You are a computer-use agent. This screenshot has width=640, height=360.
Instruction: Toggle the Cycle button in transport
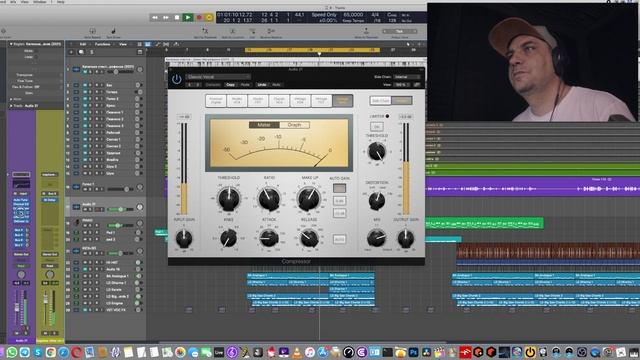[209, 17]
